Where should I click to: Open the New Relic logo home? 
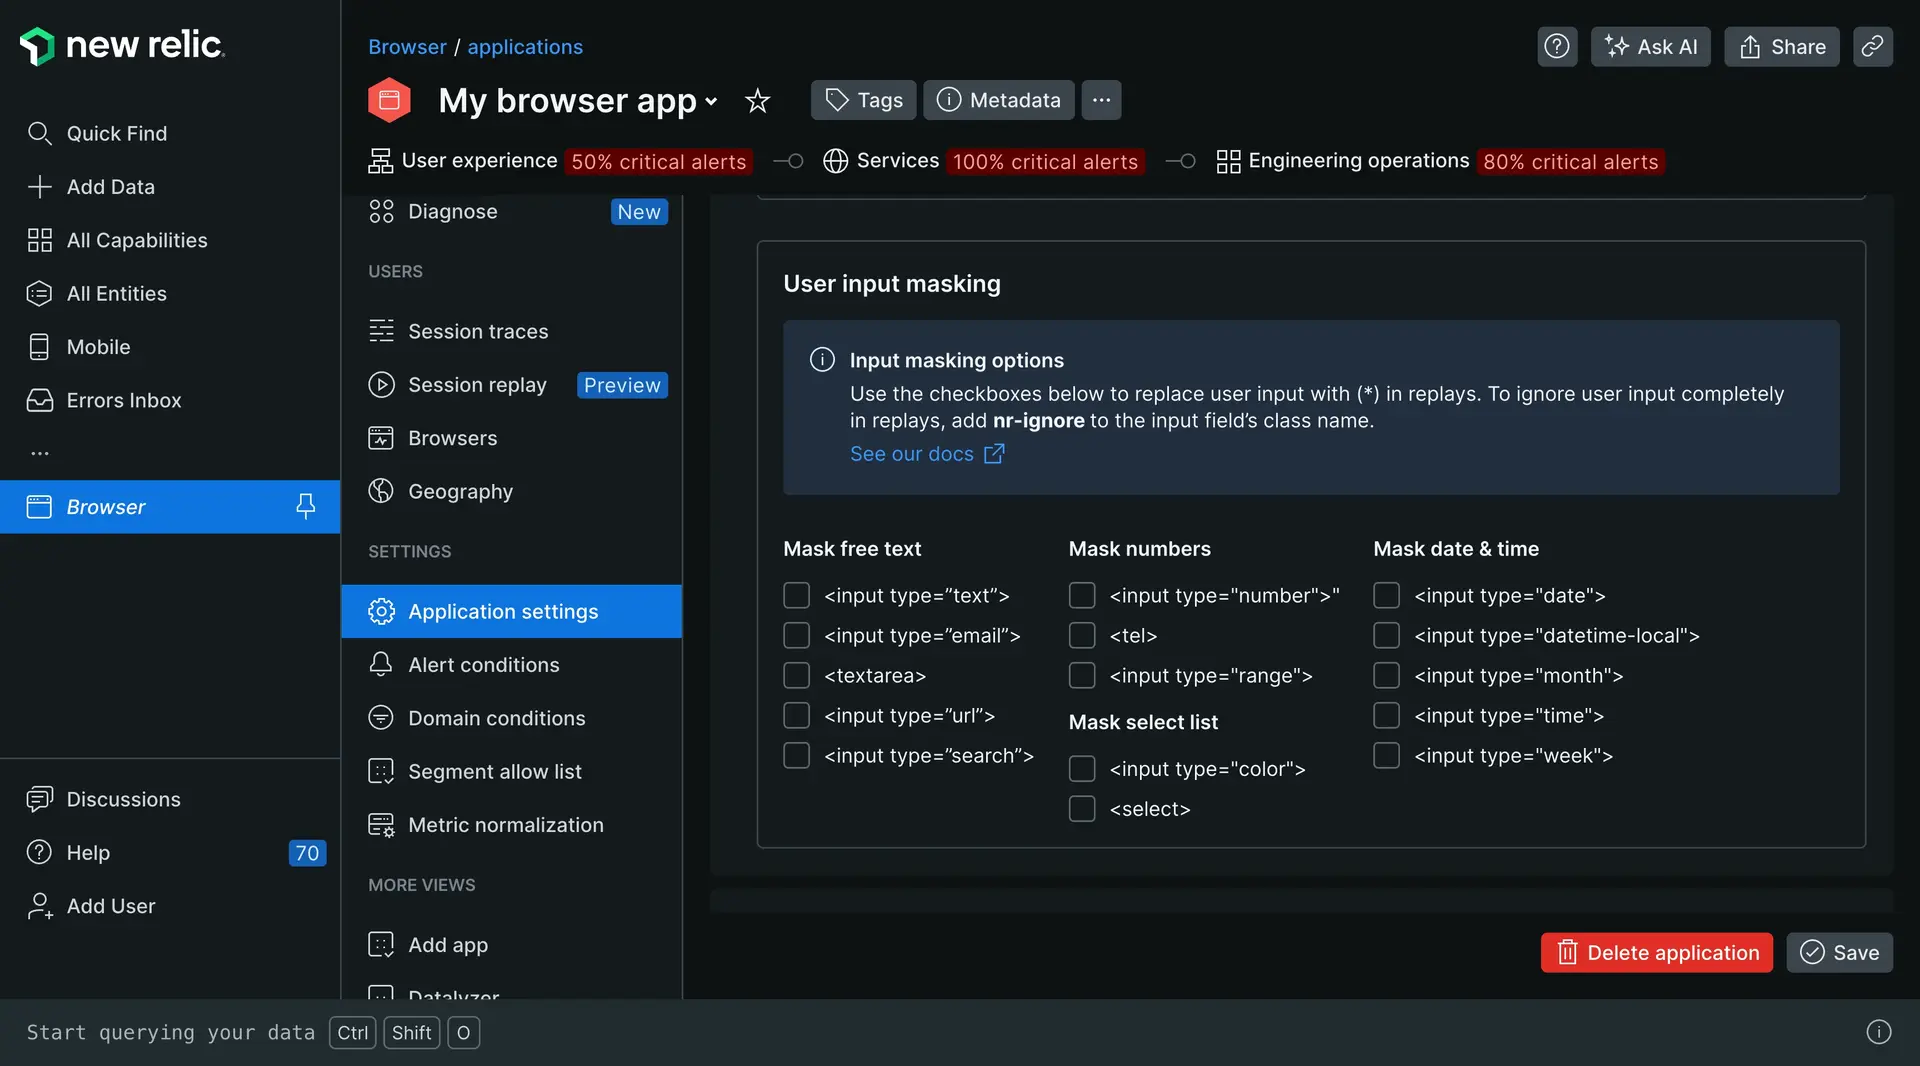[x=122, y=46]
